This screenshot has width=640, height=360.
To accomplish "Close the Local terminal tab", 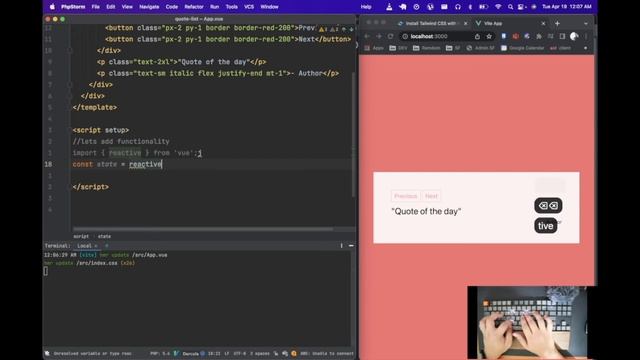I will click(x=96, y=246).
